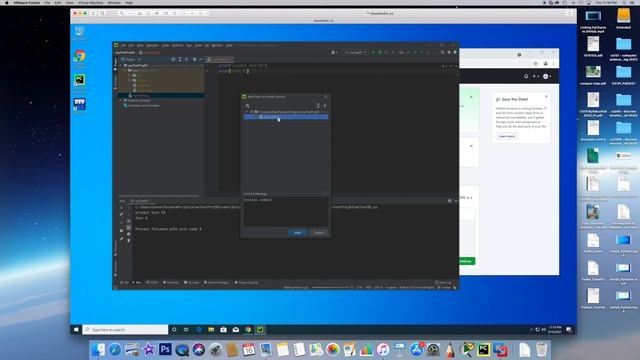Viewport: 640px width, 360px height.
Task: Open Python Console tool window tab
Action: pyautogui.click(x=247, y=282)
